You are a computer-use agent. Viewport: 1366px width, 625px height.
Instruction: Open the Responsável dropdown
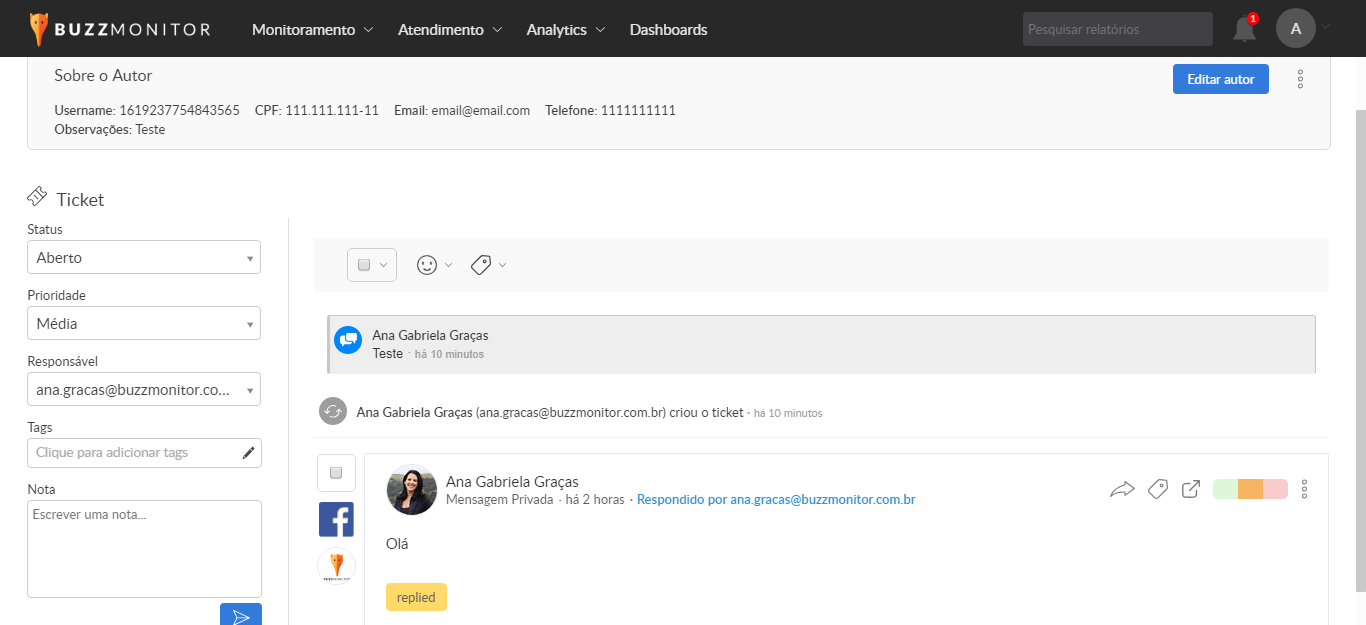(x=144, y=390)
